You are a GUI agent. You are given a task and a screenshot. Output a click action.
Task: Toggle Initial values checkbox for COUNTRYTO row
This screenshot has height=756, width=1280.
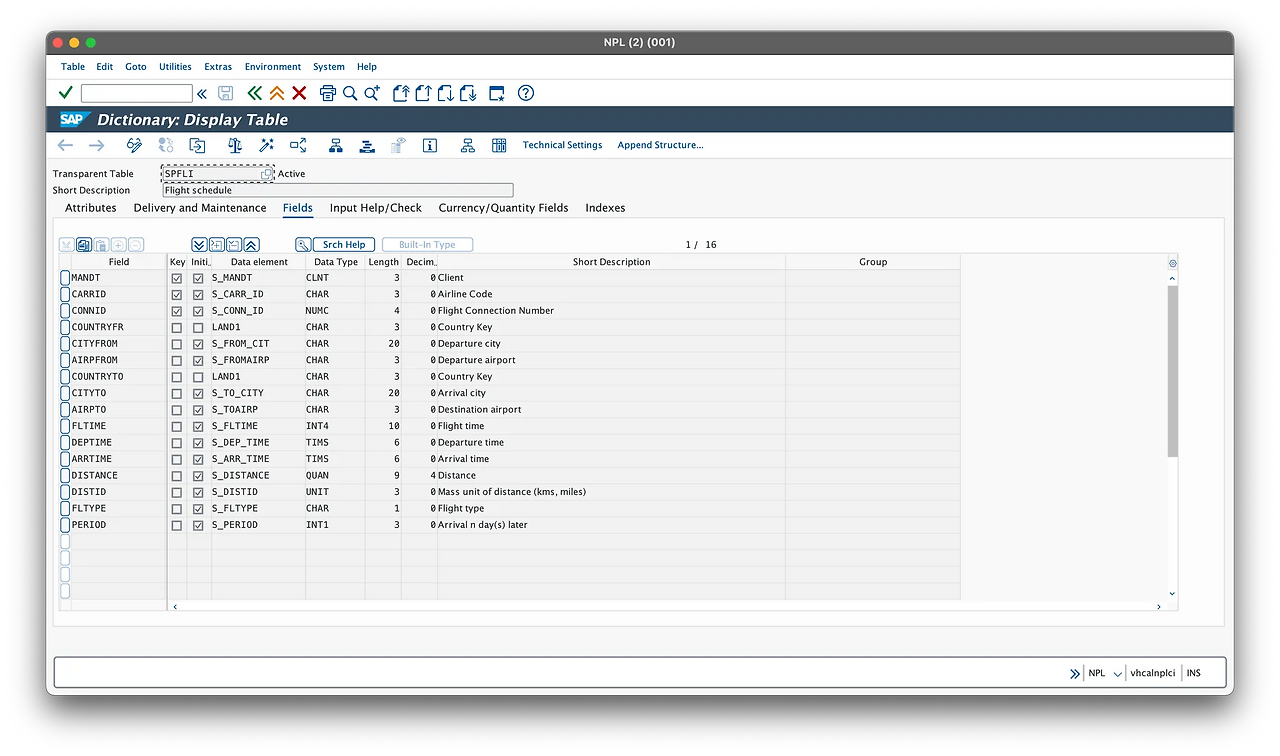[x=198, y=377]
